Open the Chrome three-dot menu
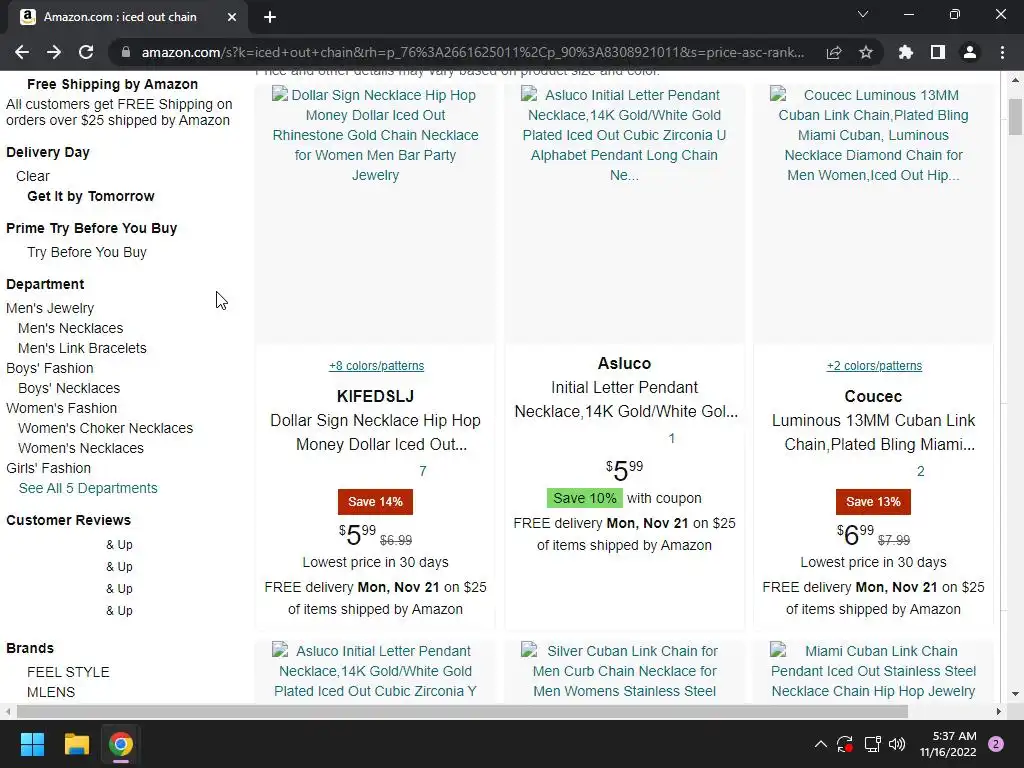Image resolution: width=1024 pixels, height=768 pixels. click(x=1002, y=52)
